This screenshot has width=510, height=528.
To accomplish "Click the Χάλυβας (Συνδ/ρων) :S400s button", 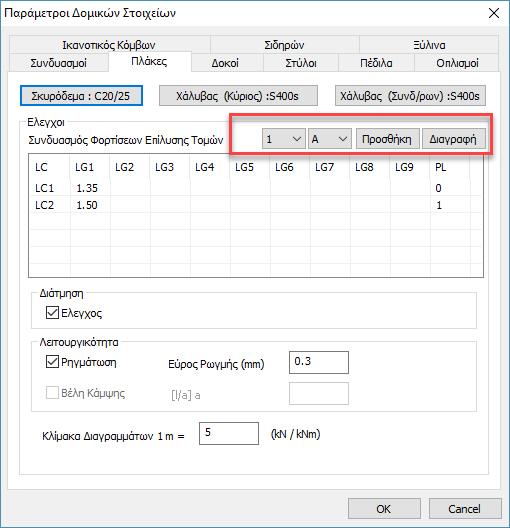I will 410,96.
